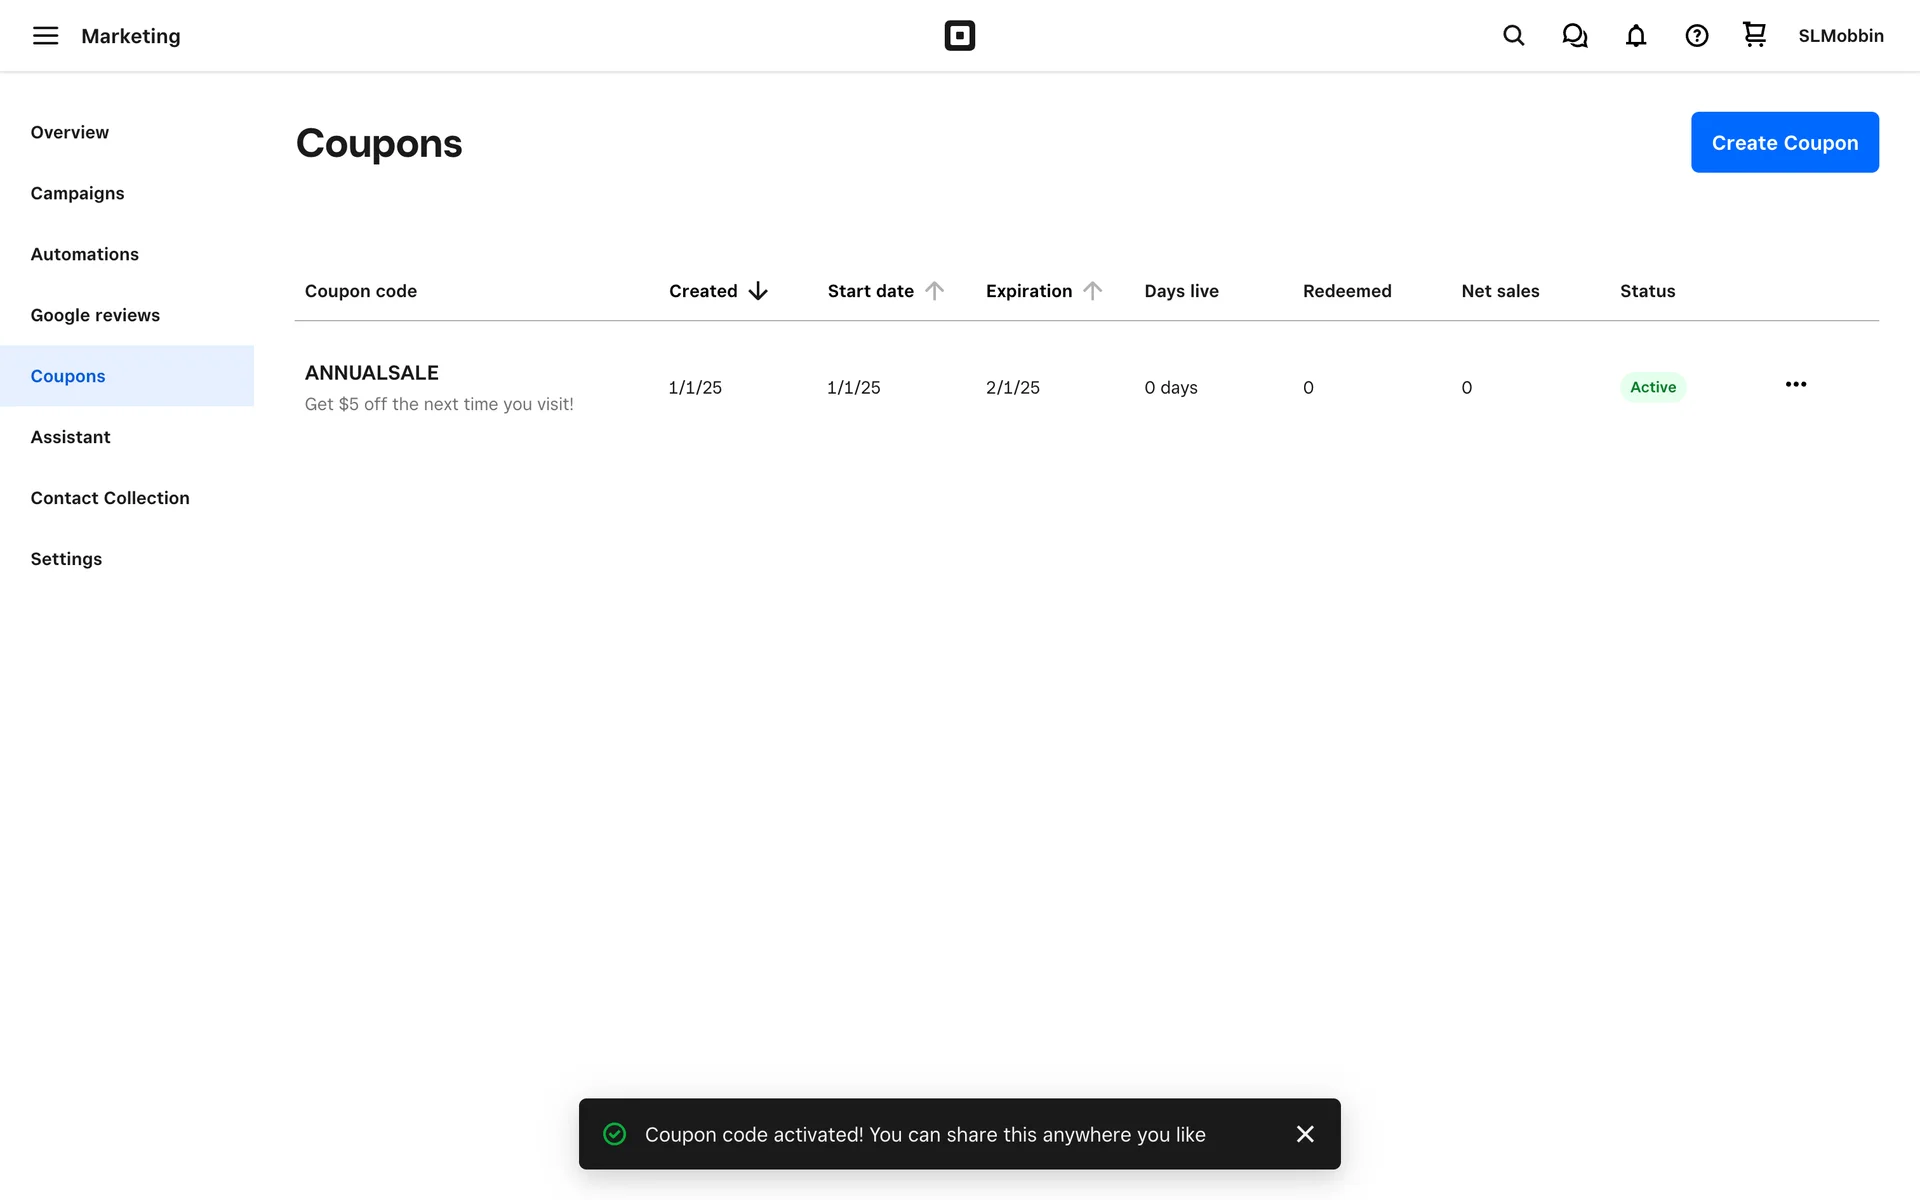Open the shopping cart icon
This screenshot has height=1200, width=1920.
coord(1754,35)
